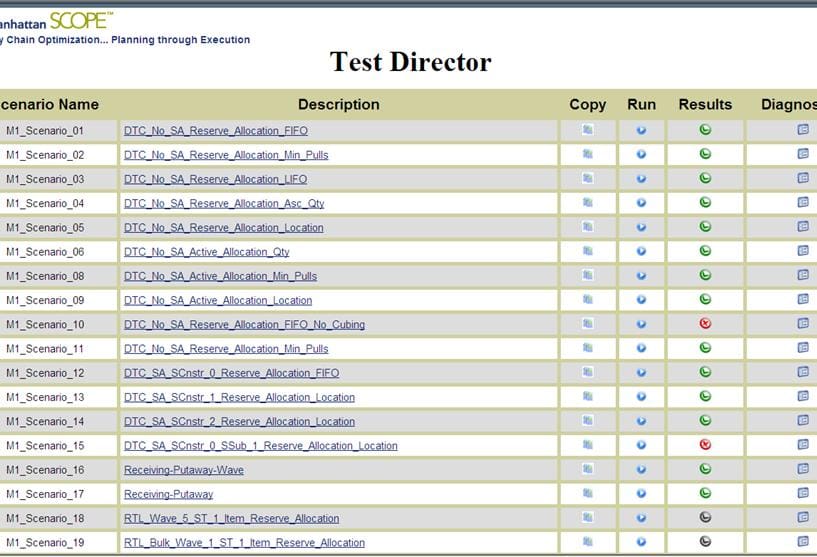Screen dimensions: 817x557
Task: Click the Results column header
Action: click(705, 105)
